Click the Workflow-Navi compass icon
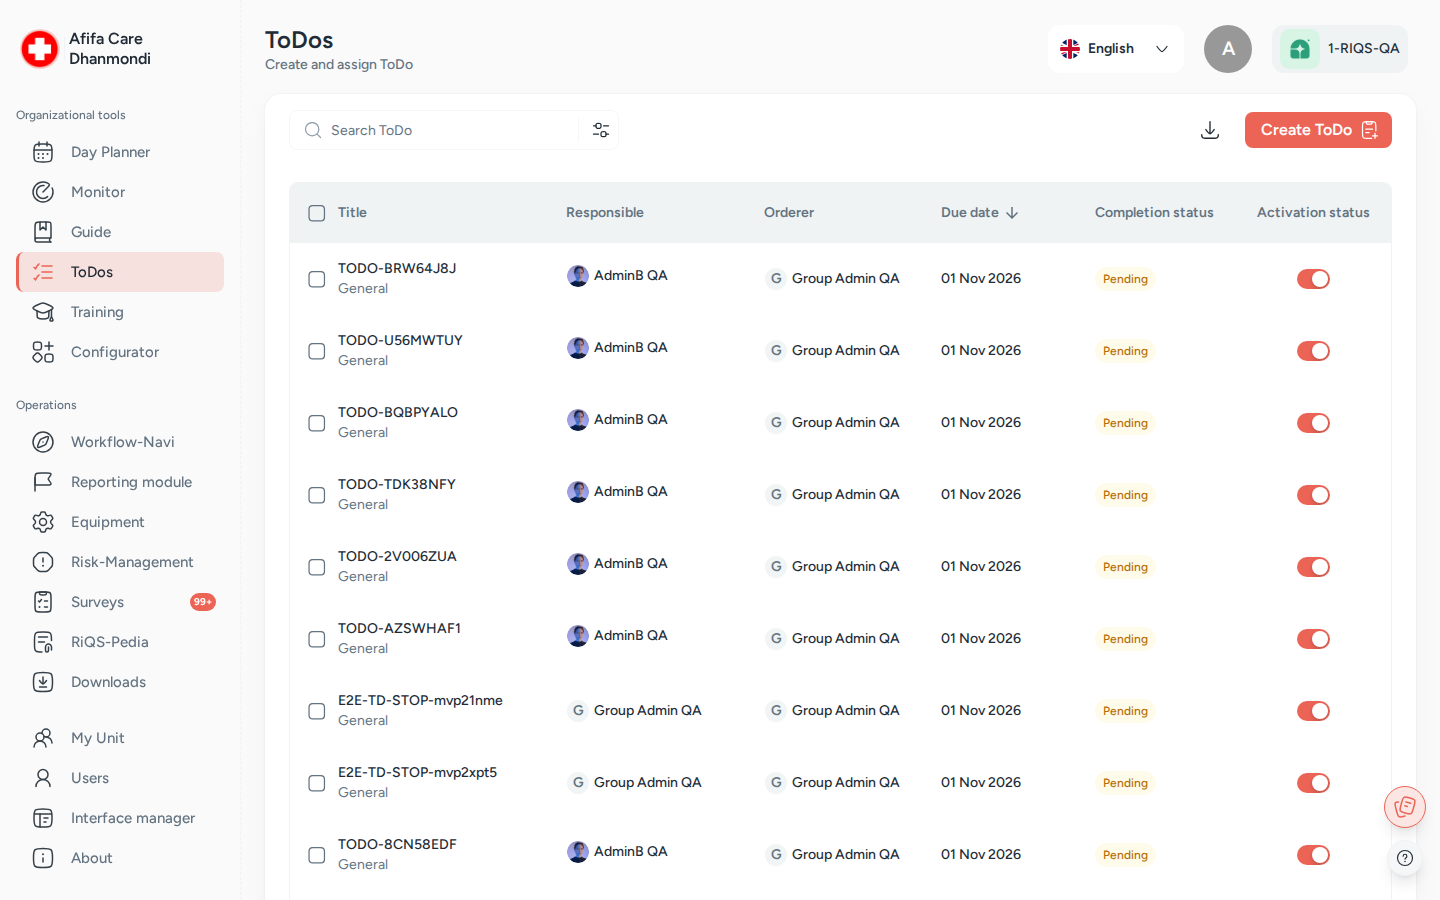 (x=43, y=442)
